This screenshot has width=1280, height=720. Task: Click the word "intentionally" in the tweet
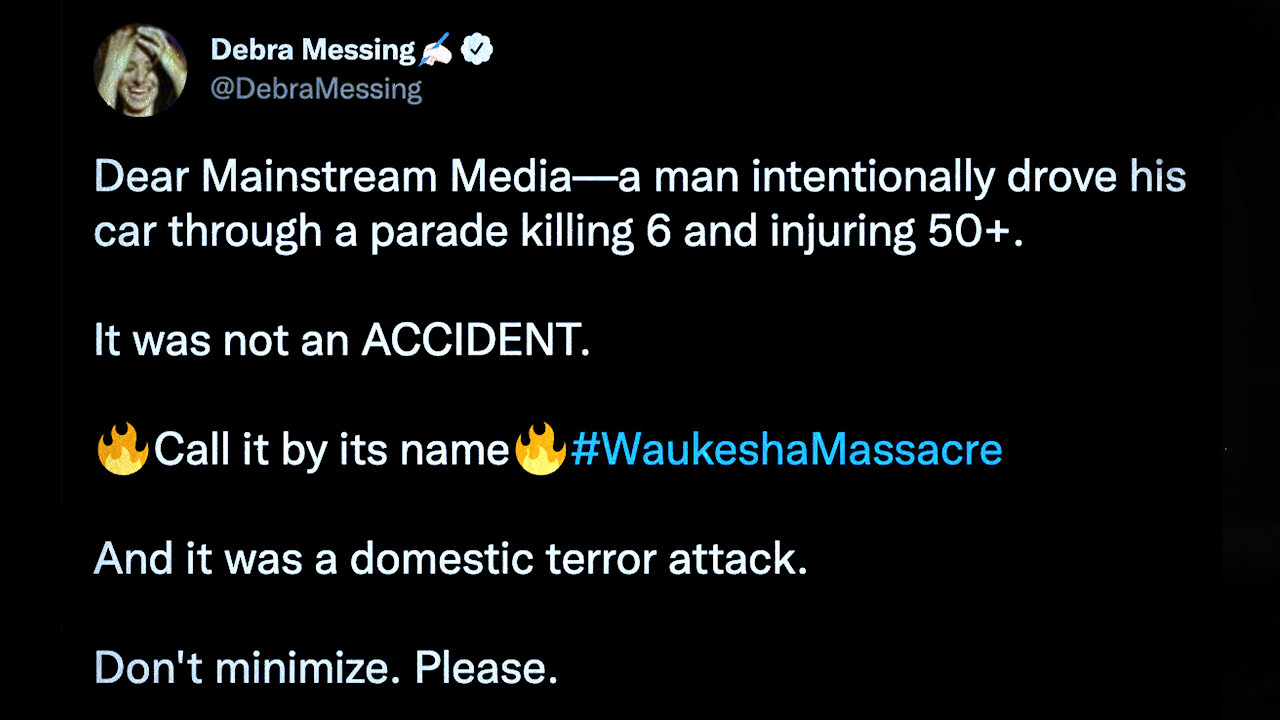point(874,178)
